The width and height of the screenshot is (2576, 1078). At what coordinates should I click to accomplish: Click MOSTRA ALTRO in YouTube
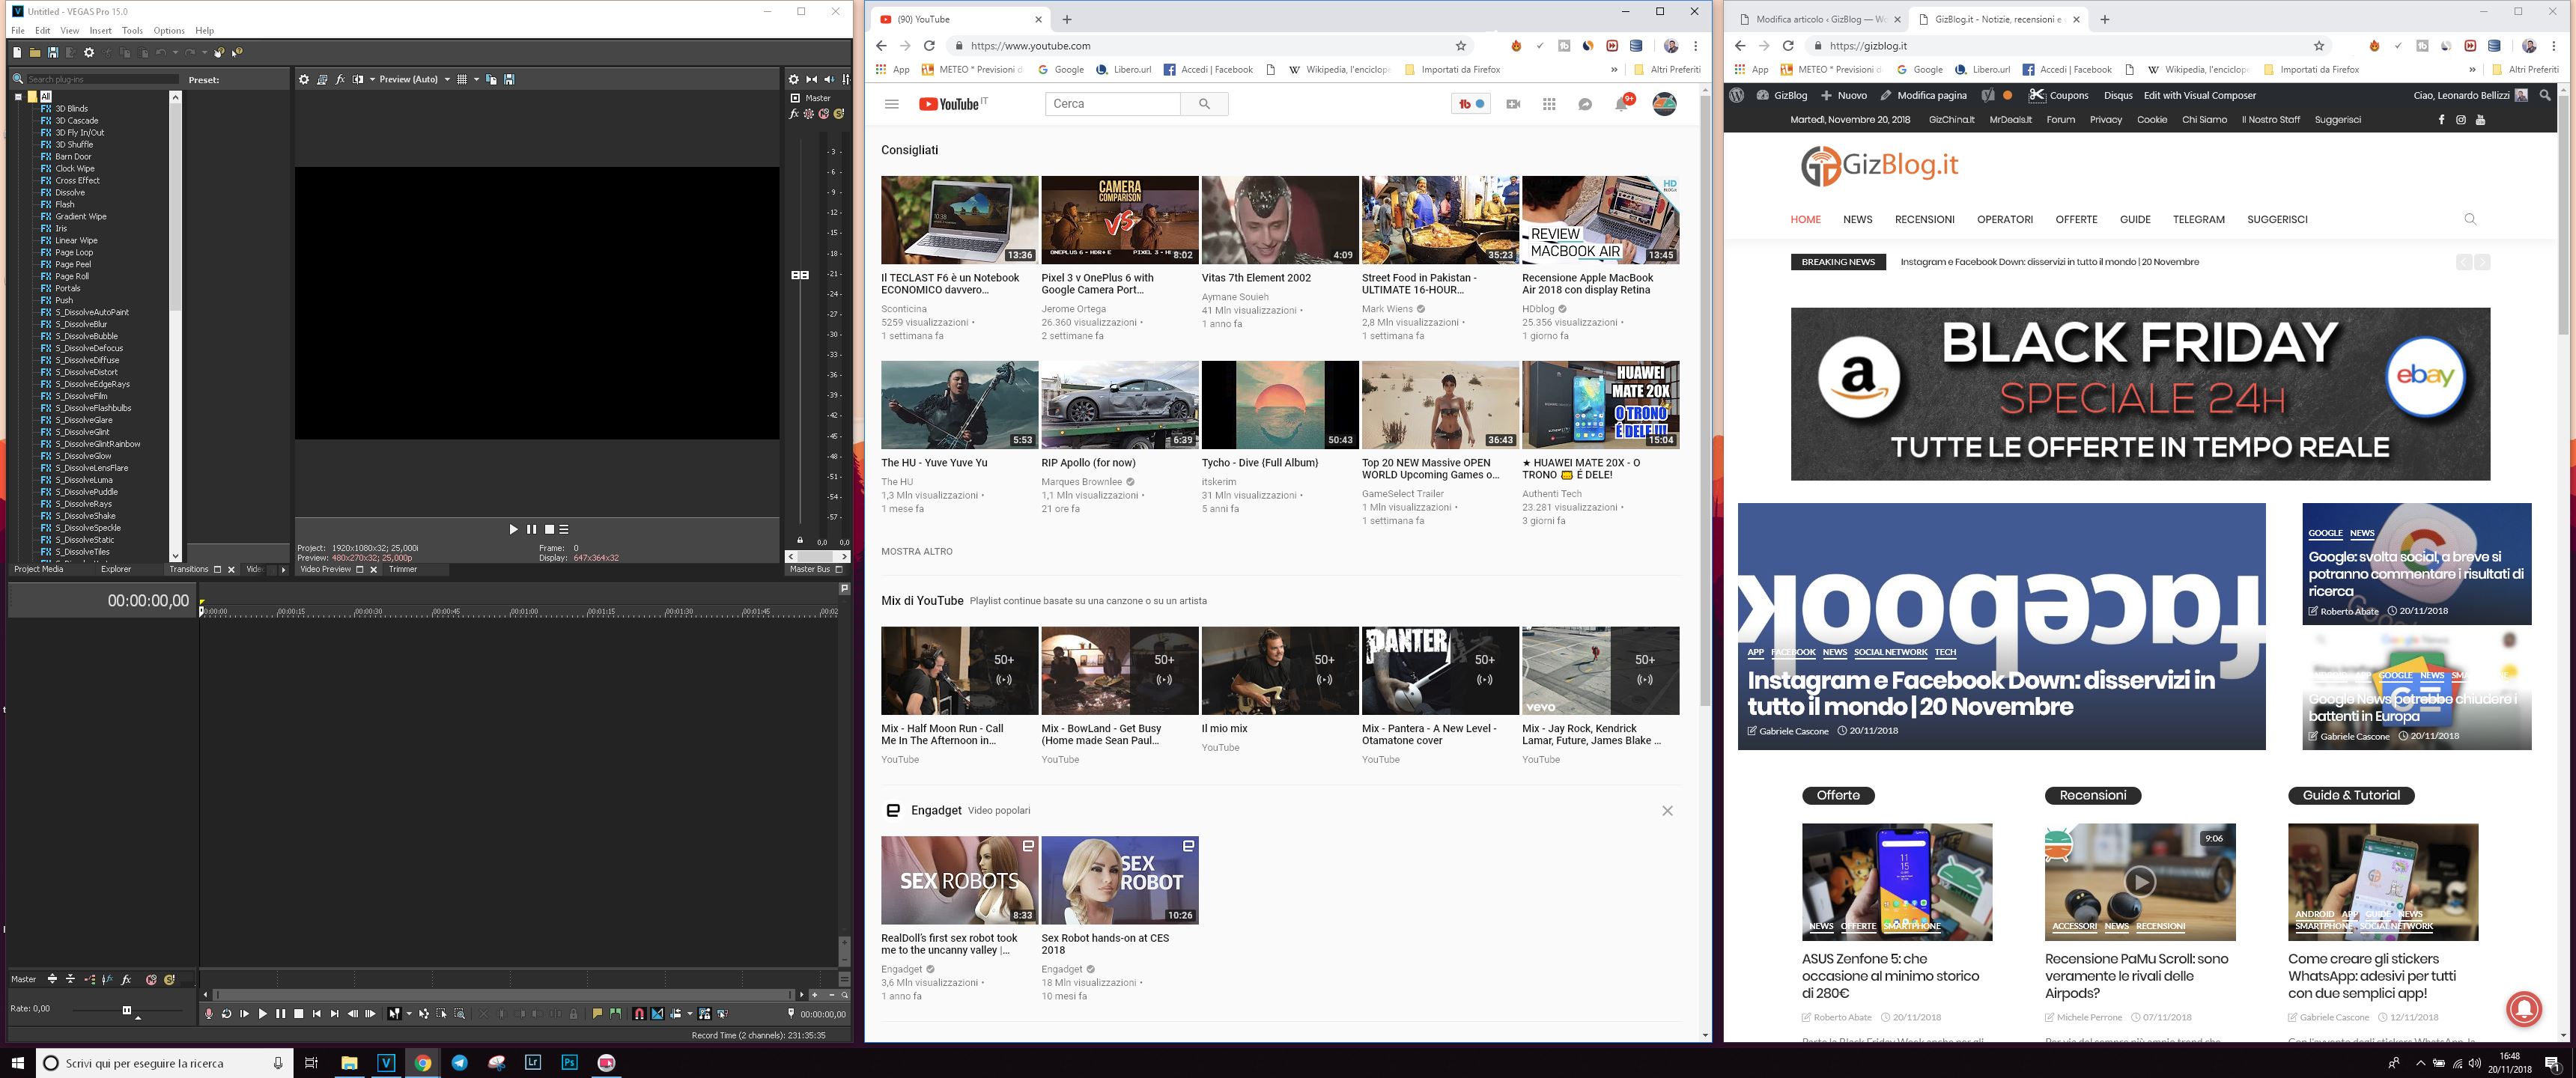pos(917,551)
